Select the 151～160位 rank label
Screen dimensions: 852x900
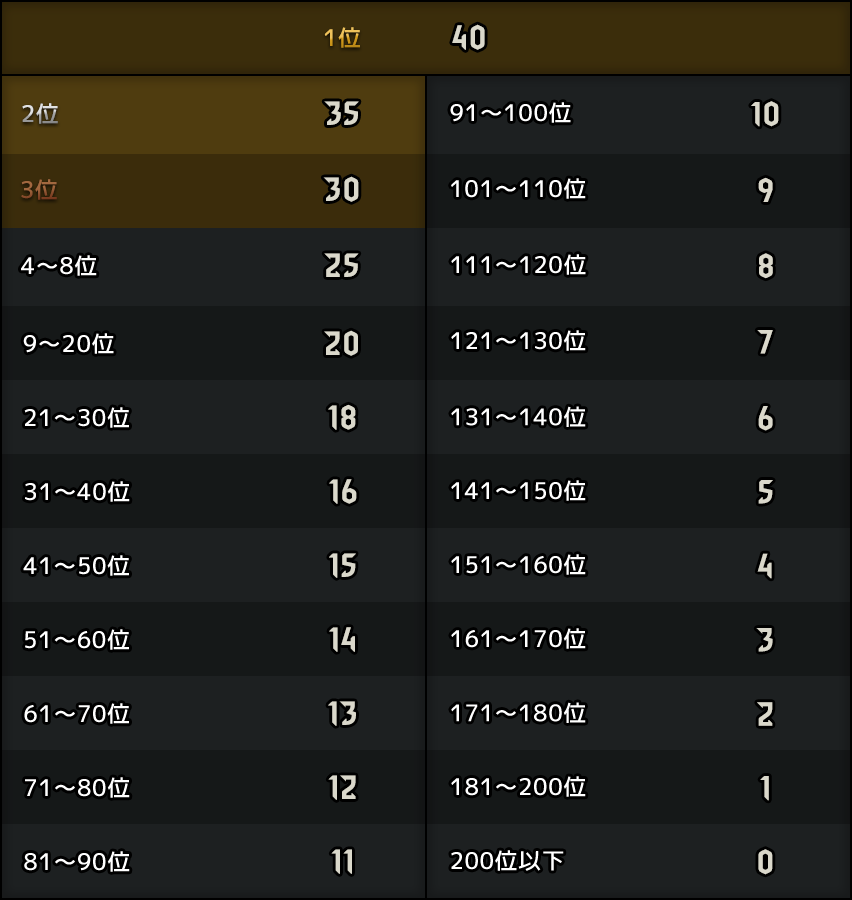[518, 565]
